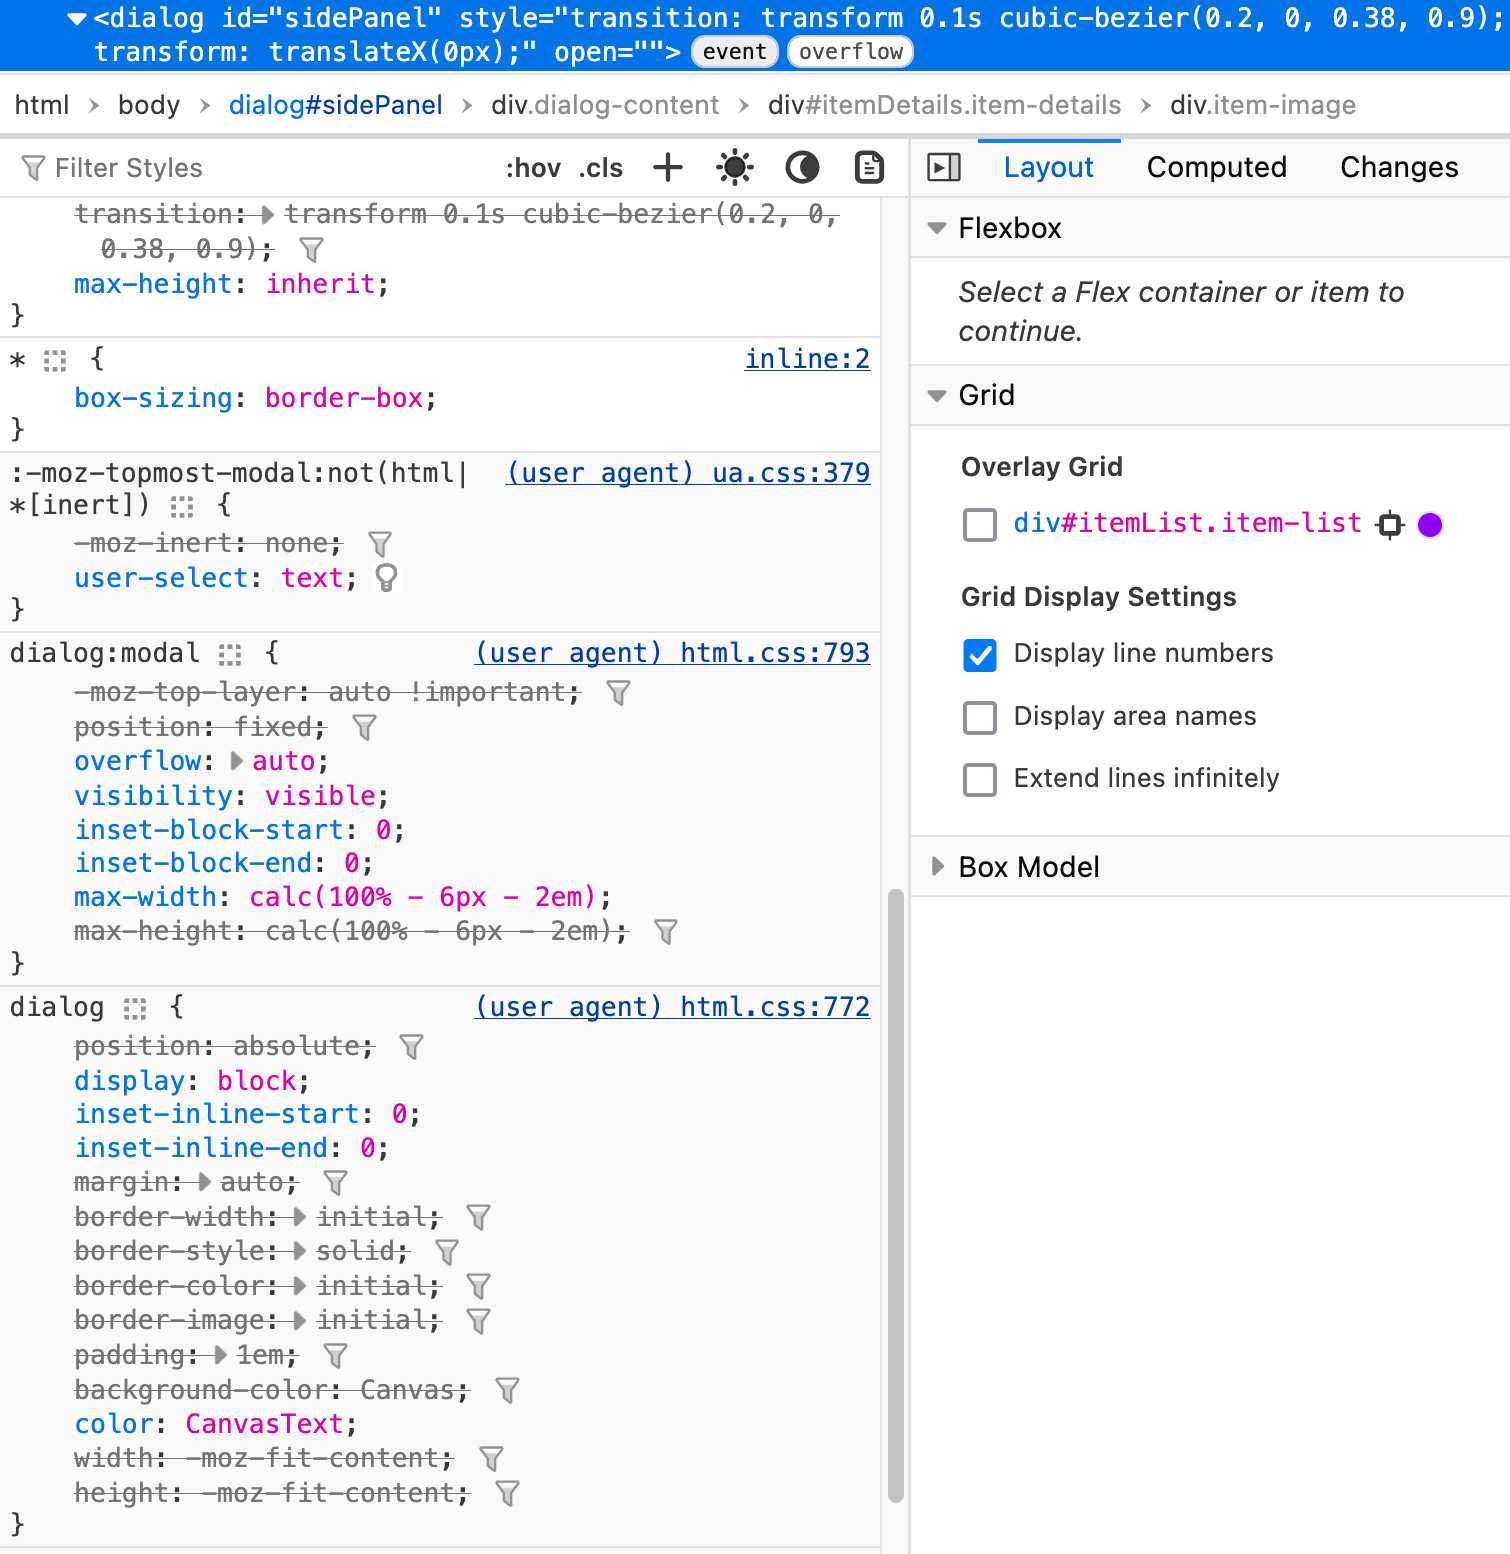This screenshot has height=1554, width=1510.
Task: Toggle print media simulation page icon
Action: tap(869, 167)
